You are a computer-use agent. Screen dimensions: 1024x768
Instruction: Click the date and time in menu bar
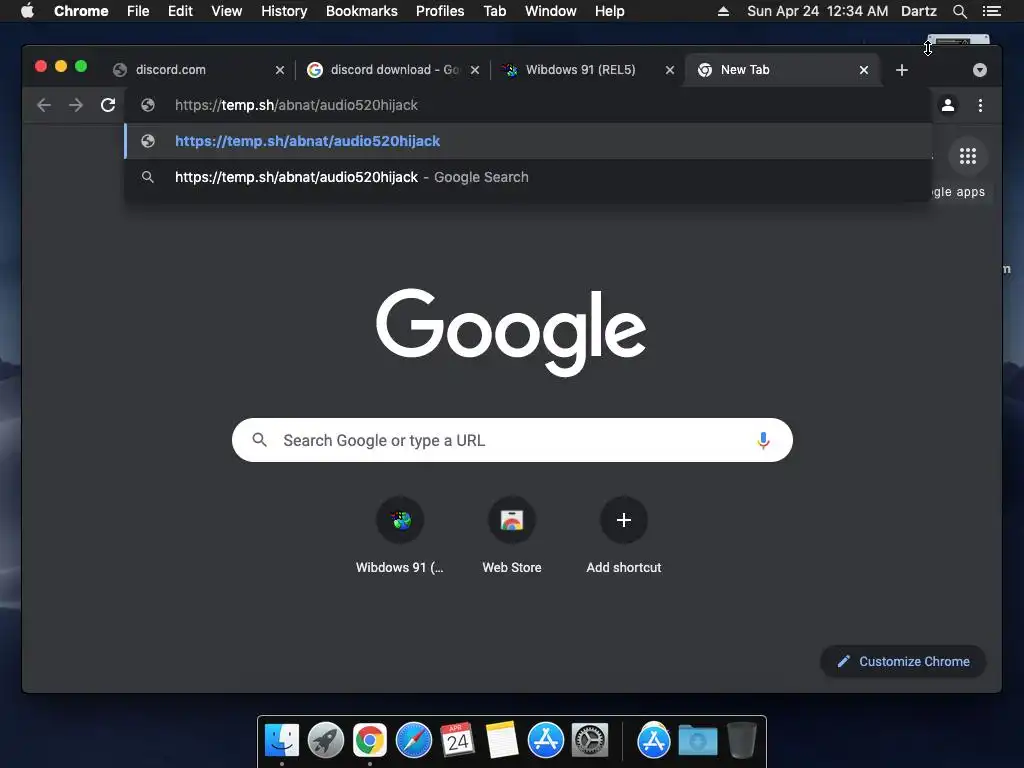817,11
